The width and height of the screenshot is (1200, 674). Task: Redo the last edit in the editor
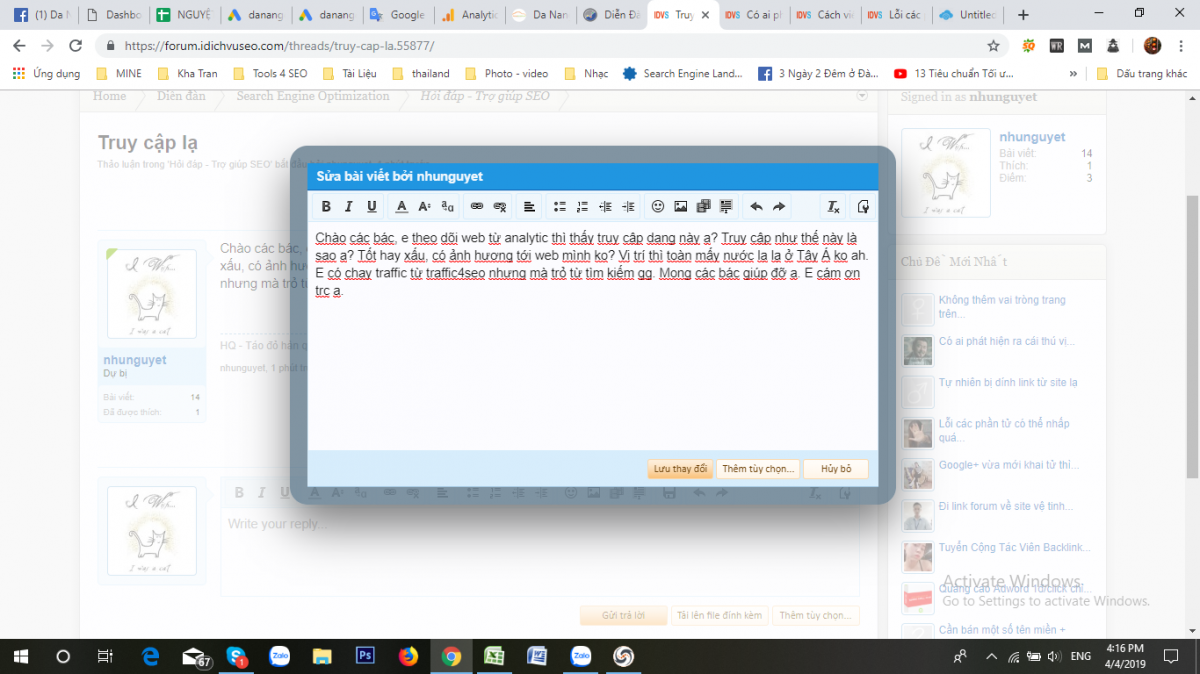779,207
